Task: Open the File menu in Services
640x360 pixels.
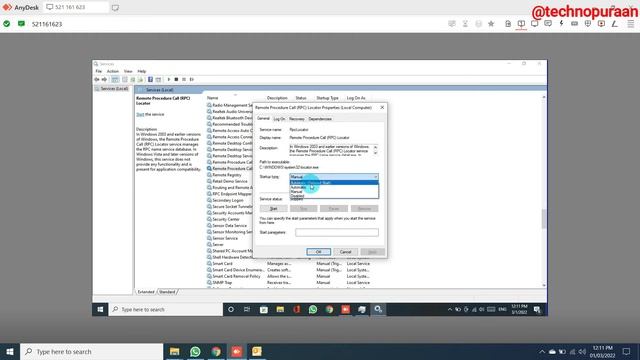Action: point(99,71)
